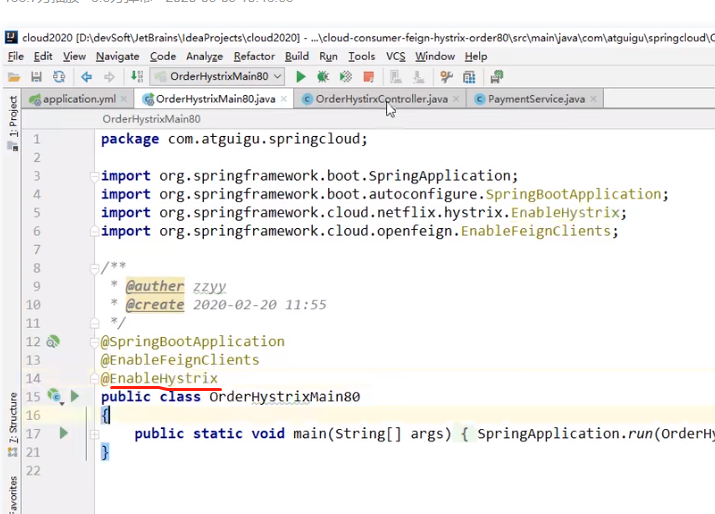Click the class name OrderHystrixMain80 on line 15

coord(285,397)
